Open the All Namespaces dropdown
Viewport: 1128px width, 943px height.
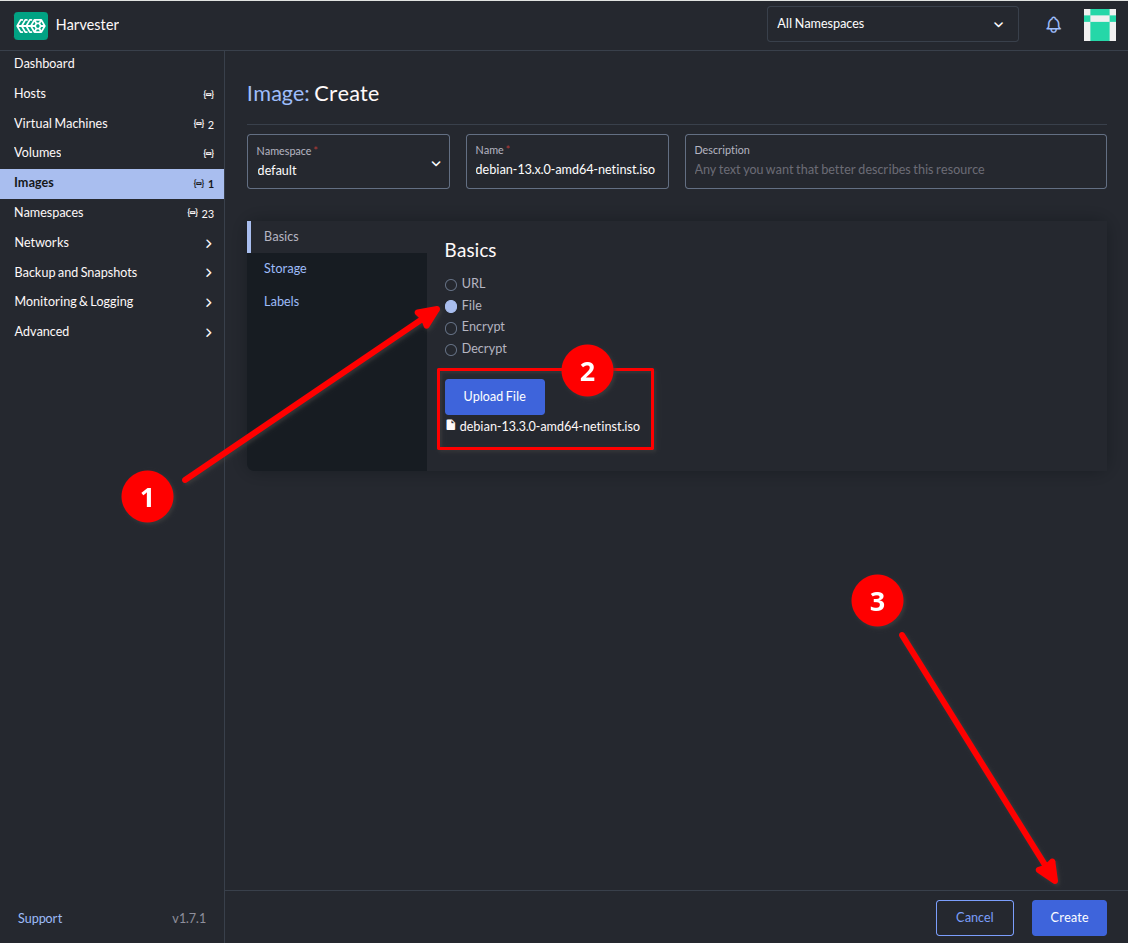(891, 24)
